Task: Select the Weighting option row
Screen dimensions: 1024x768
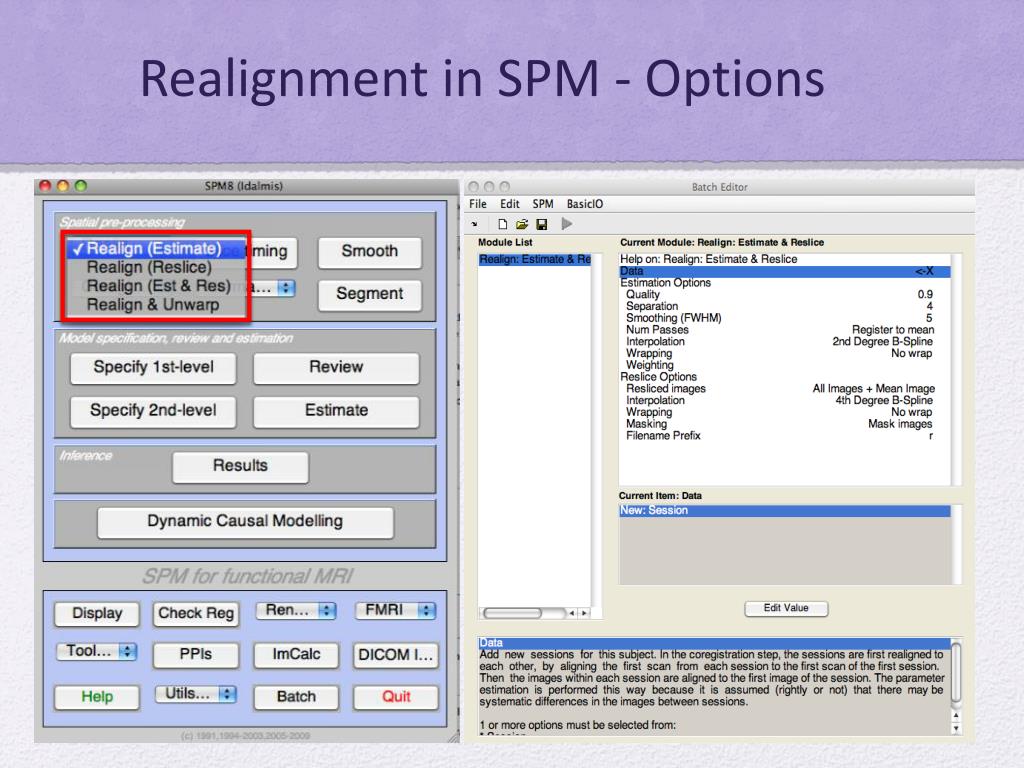Action: tap(784, 365)
